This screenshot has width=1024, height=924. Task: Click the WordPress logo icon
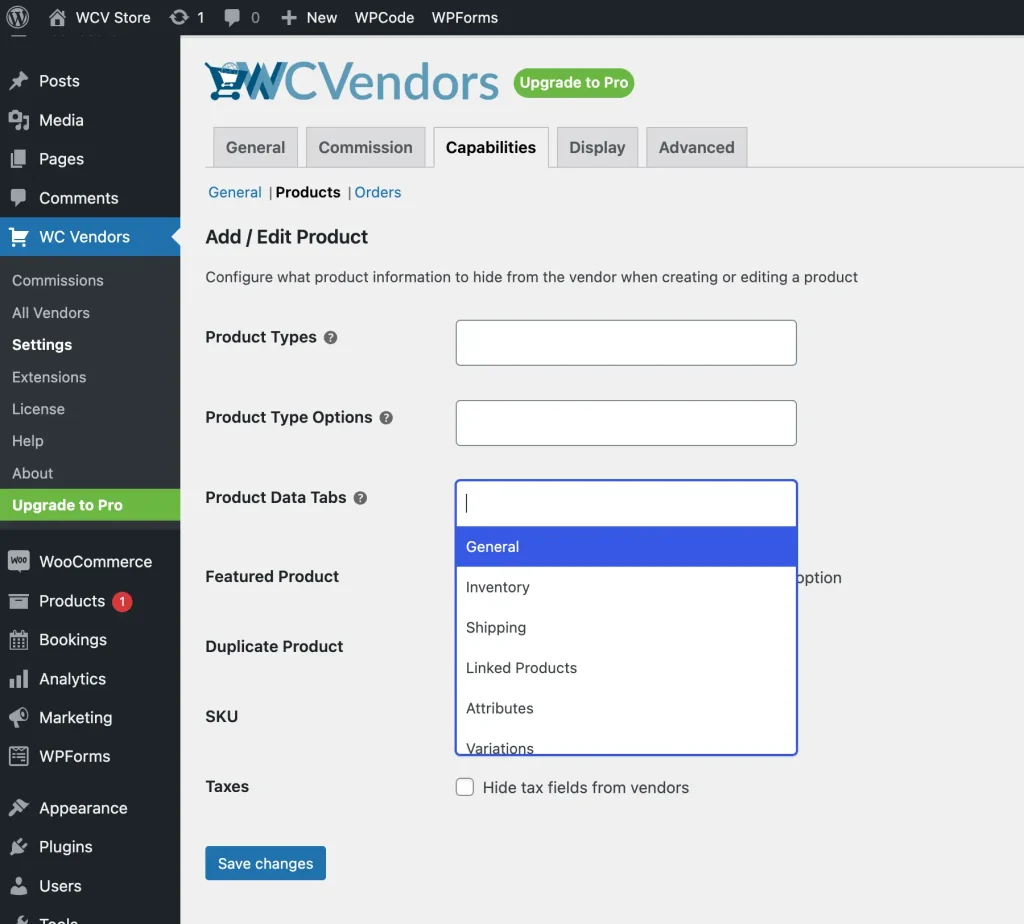click(x=18, y=17)
